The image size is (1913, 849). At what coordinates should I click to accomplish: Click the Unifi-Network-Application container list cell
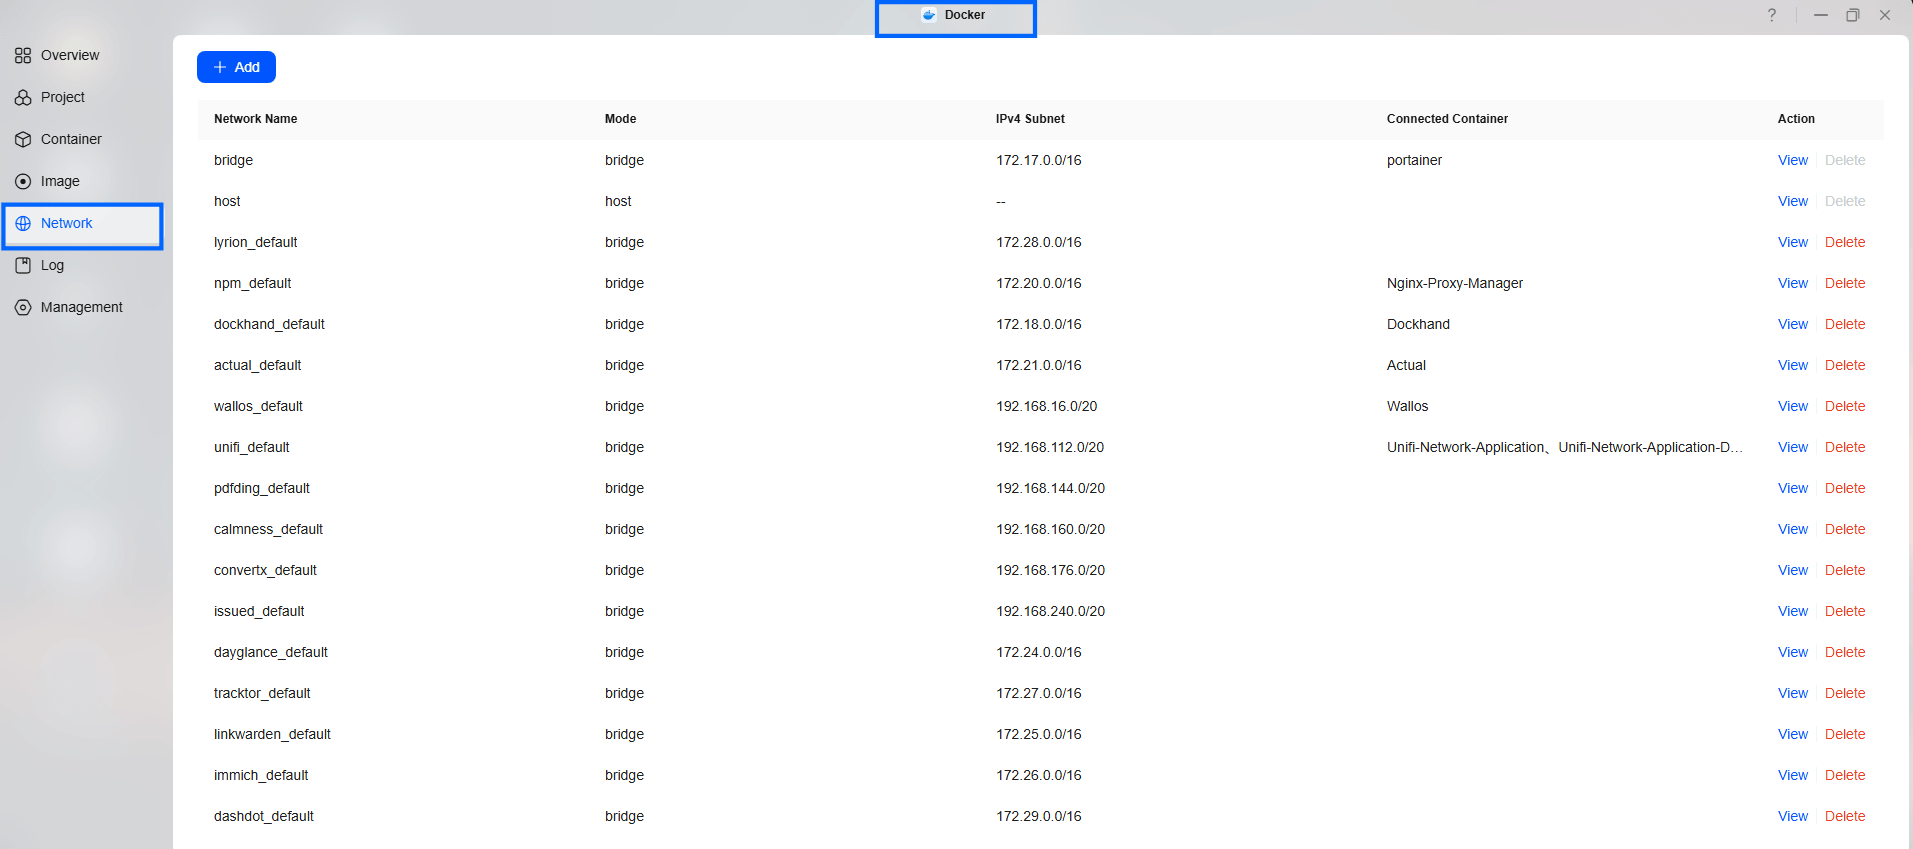(x=1565, y=447)
